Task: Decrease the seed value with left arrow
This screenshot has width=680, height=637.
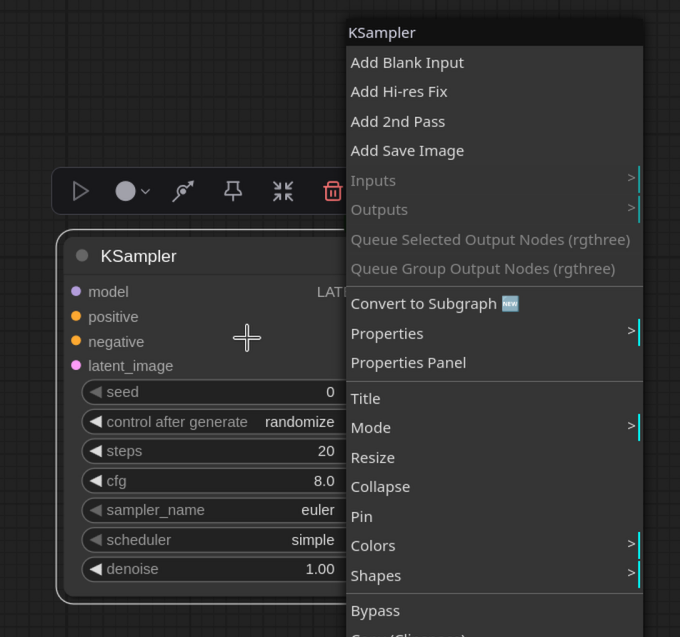Action: click(96, 392)
